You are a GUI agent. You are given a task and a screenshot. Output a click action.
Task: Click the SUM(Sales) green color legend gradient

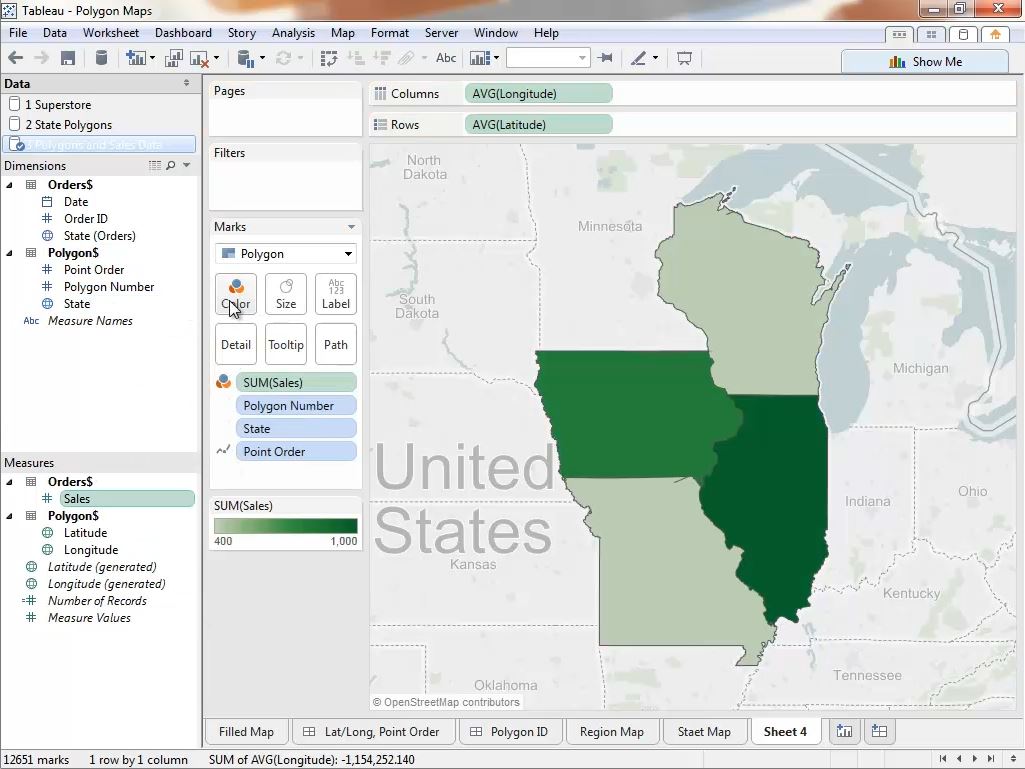pos(286,526)
